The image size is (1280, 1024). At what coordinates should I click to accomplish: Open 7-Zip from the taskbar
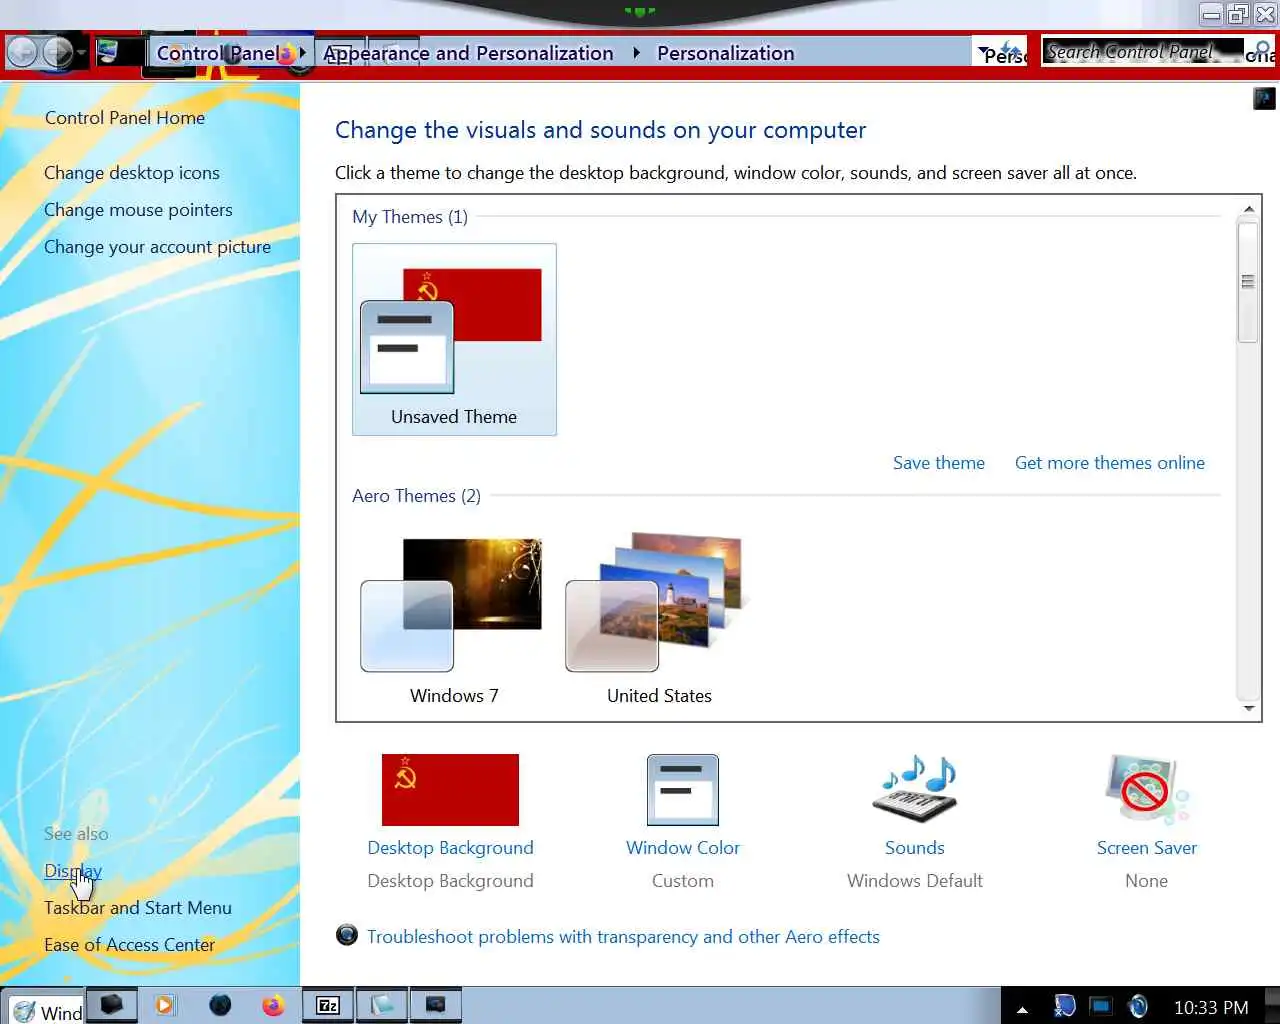pos(328,1005)
